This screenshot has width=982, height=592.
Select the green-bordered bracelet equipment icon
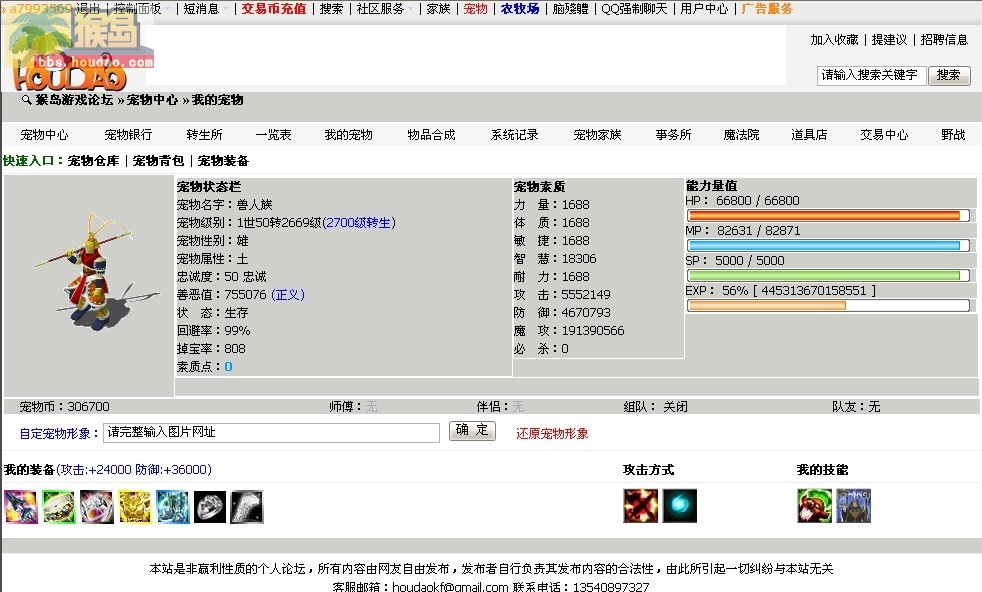point(58,507)
